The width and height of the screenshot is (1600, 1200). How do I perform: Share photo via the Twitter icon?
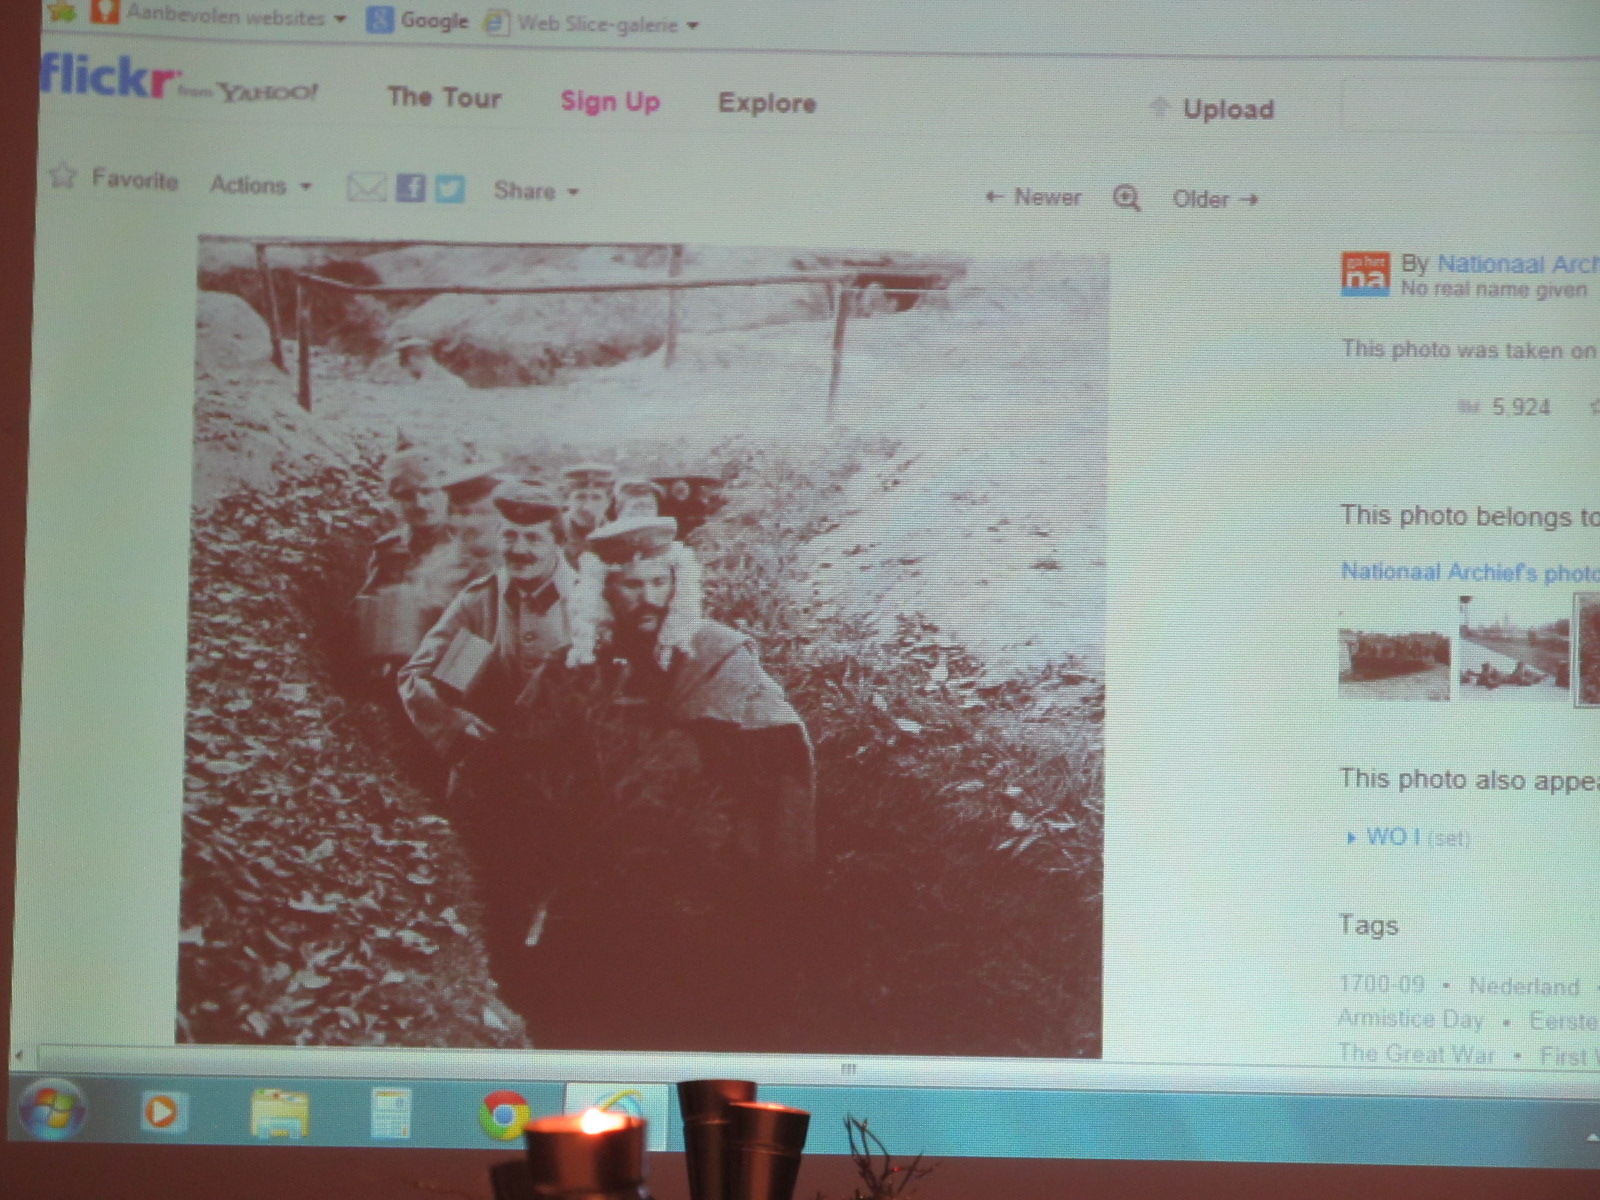click(x=449, y=189)
